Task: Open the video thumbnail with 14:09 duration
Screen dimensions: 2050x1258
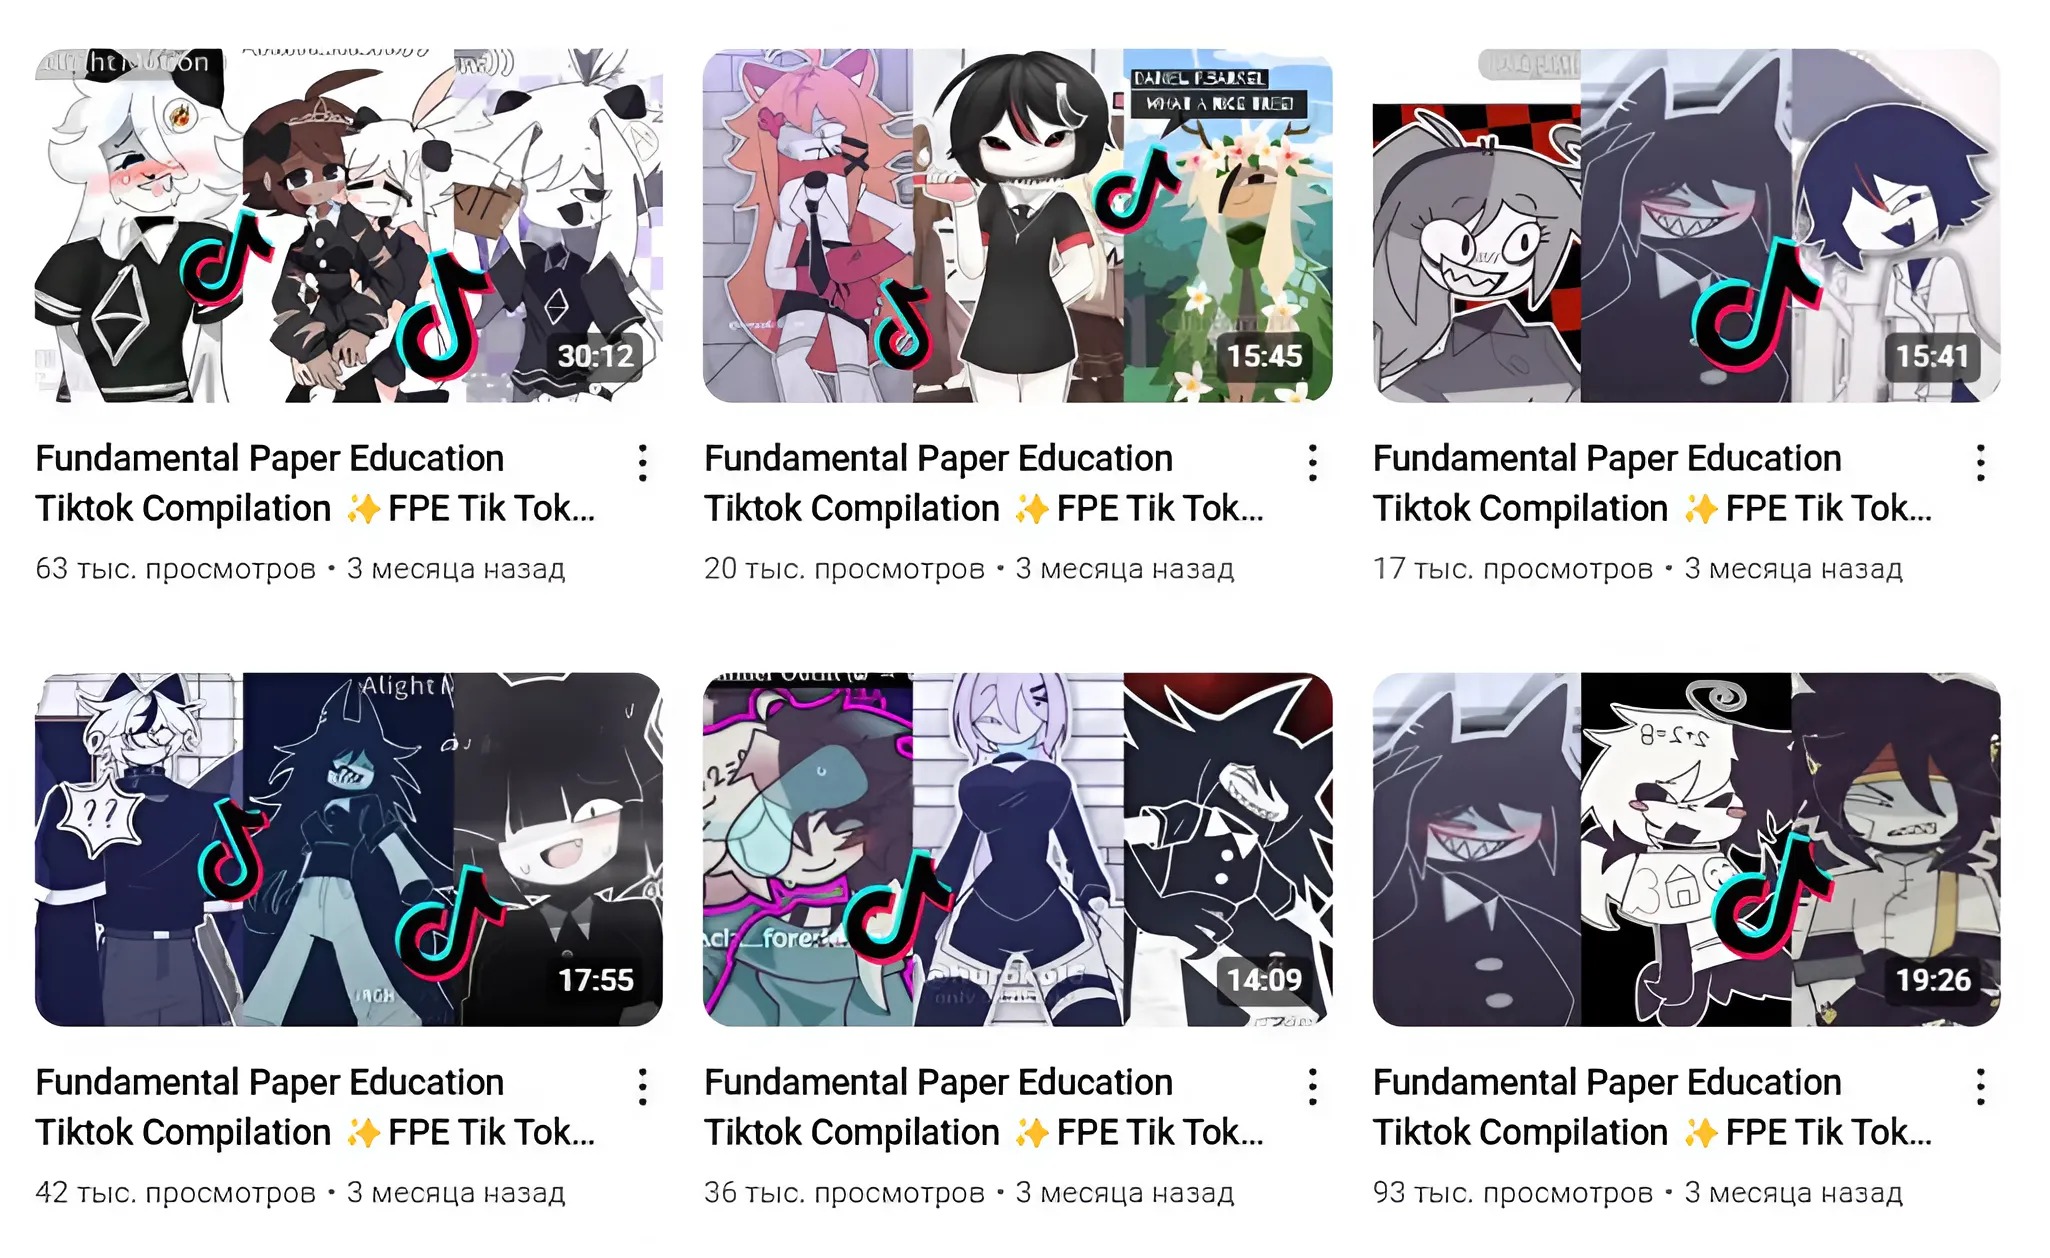Action: 1018,849
